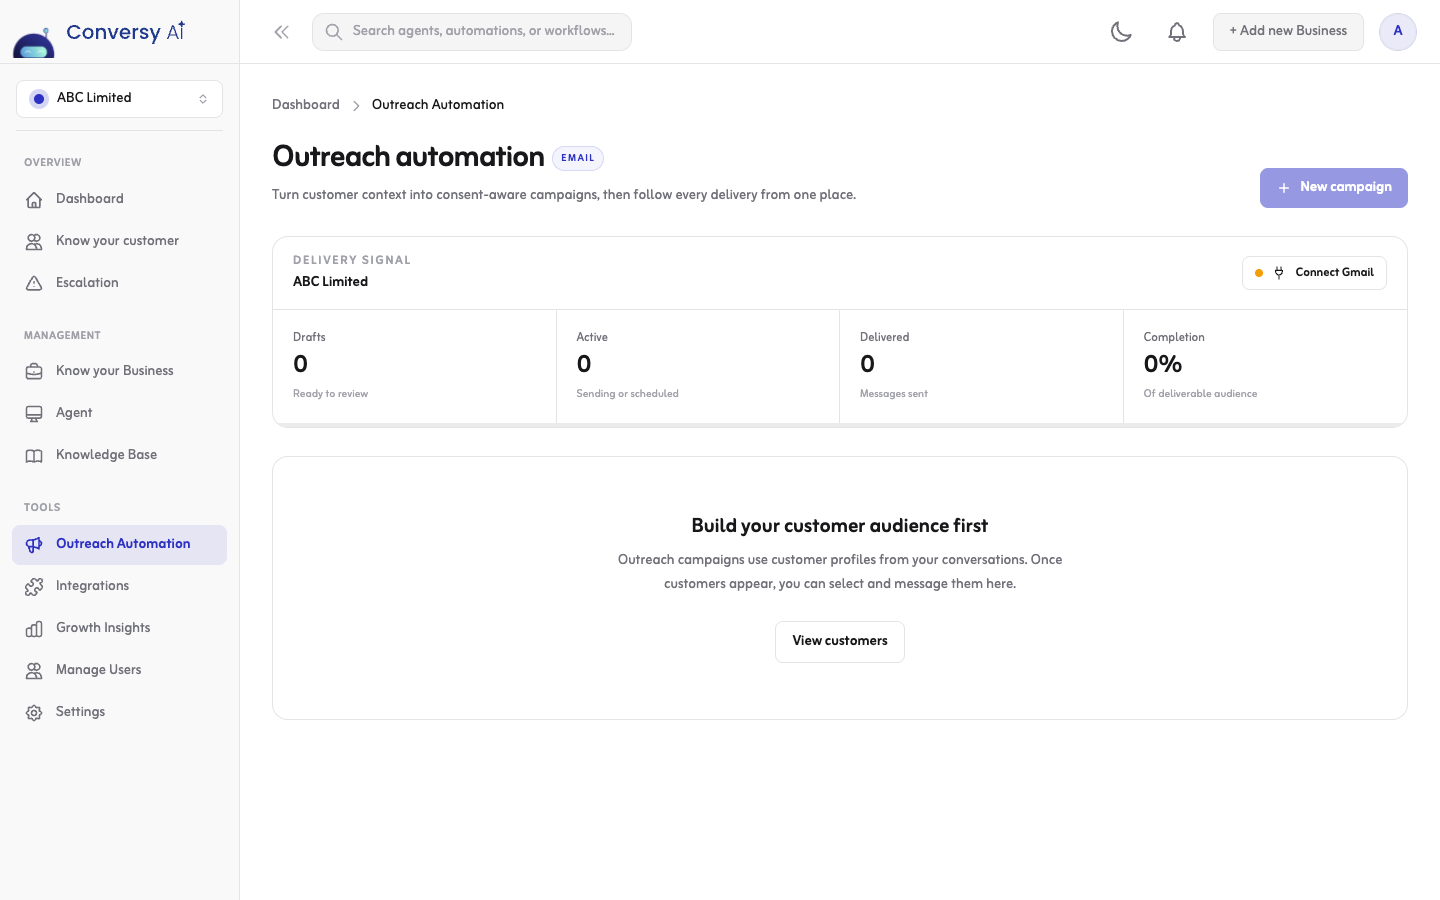Select Outreach Automation sidebar item
Screen dimensions: 1440x900
119,545
